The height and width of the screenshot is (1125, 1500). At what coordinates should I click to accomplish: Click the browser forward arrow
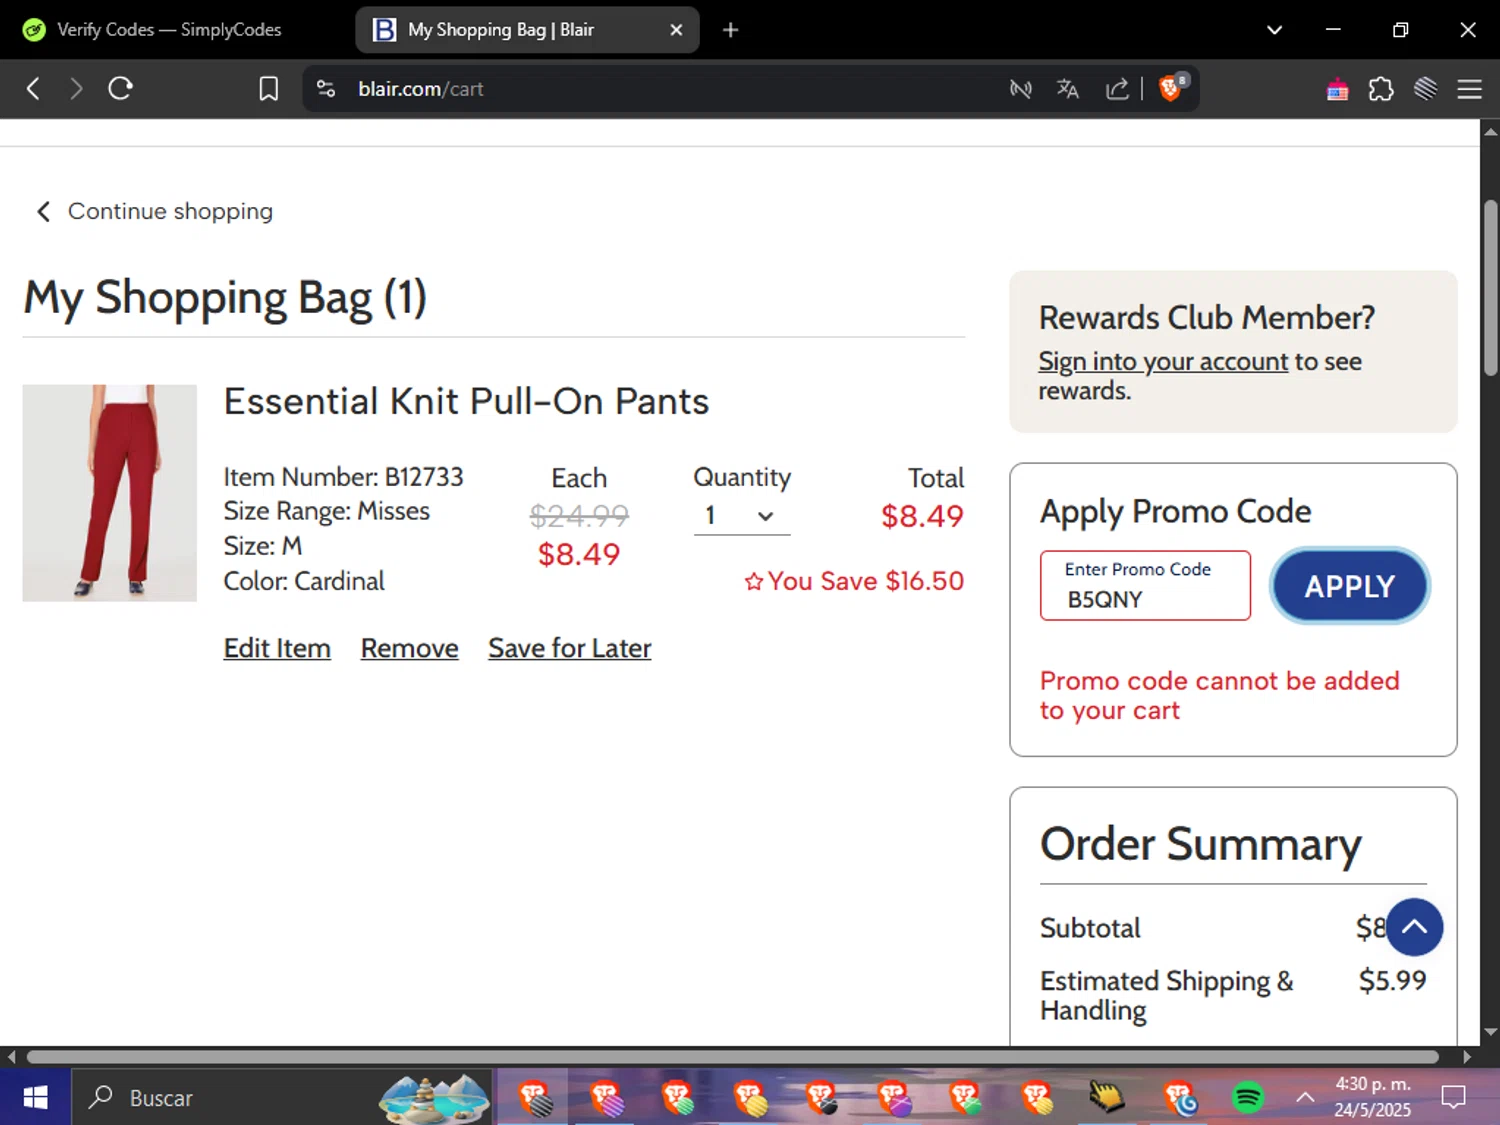point(76,89)
